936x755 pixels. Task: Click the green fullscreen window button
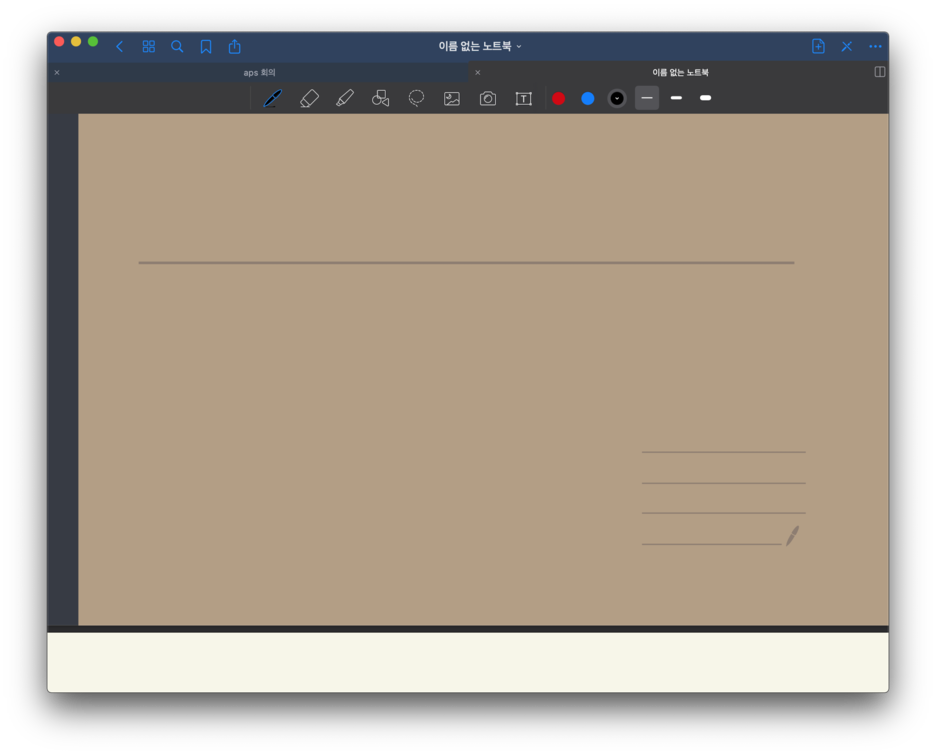(93, 41)
